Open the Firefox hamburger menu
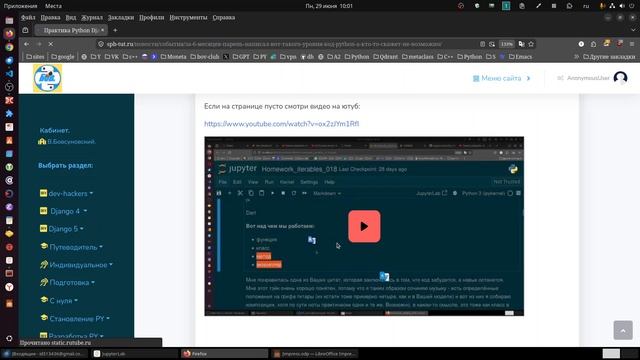Image resolution: width=640 pixels, height=360 pixels. (632, 44)
